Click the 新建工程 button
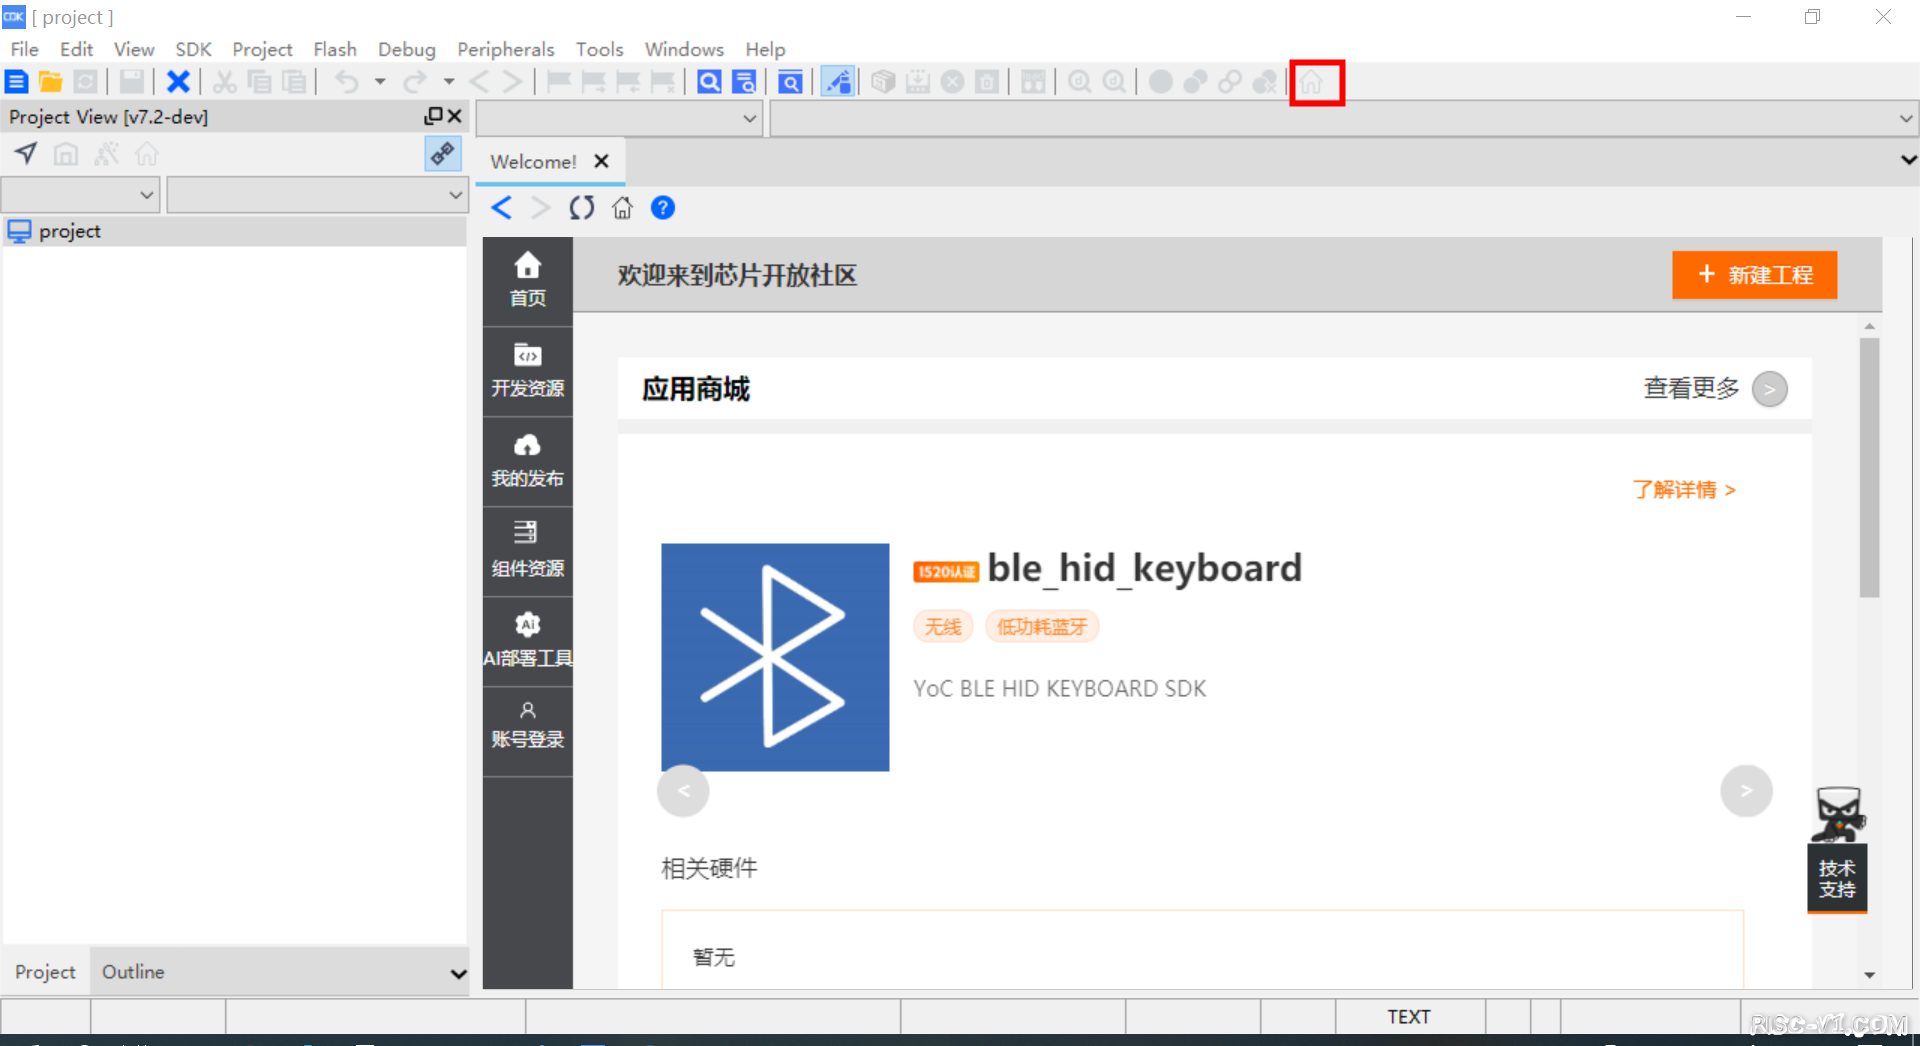The width and height of the screenshot is (1920, 1046). click(x=1754, y=275)
